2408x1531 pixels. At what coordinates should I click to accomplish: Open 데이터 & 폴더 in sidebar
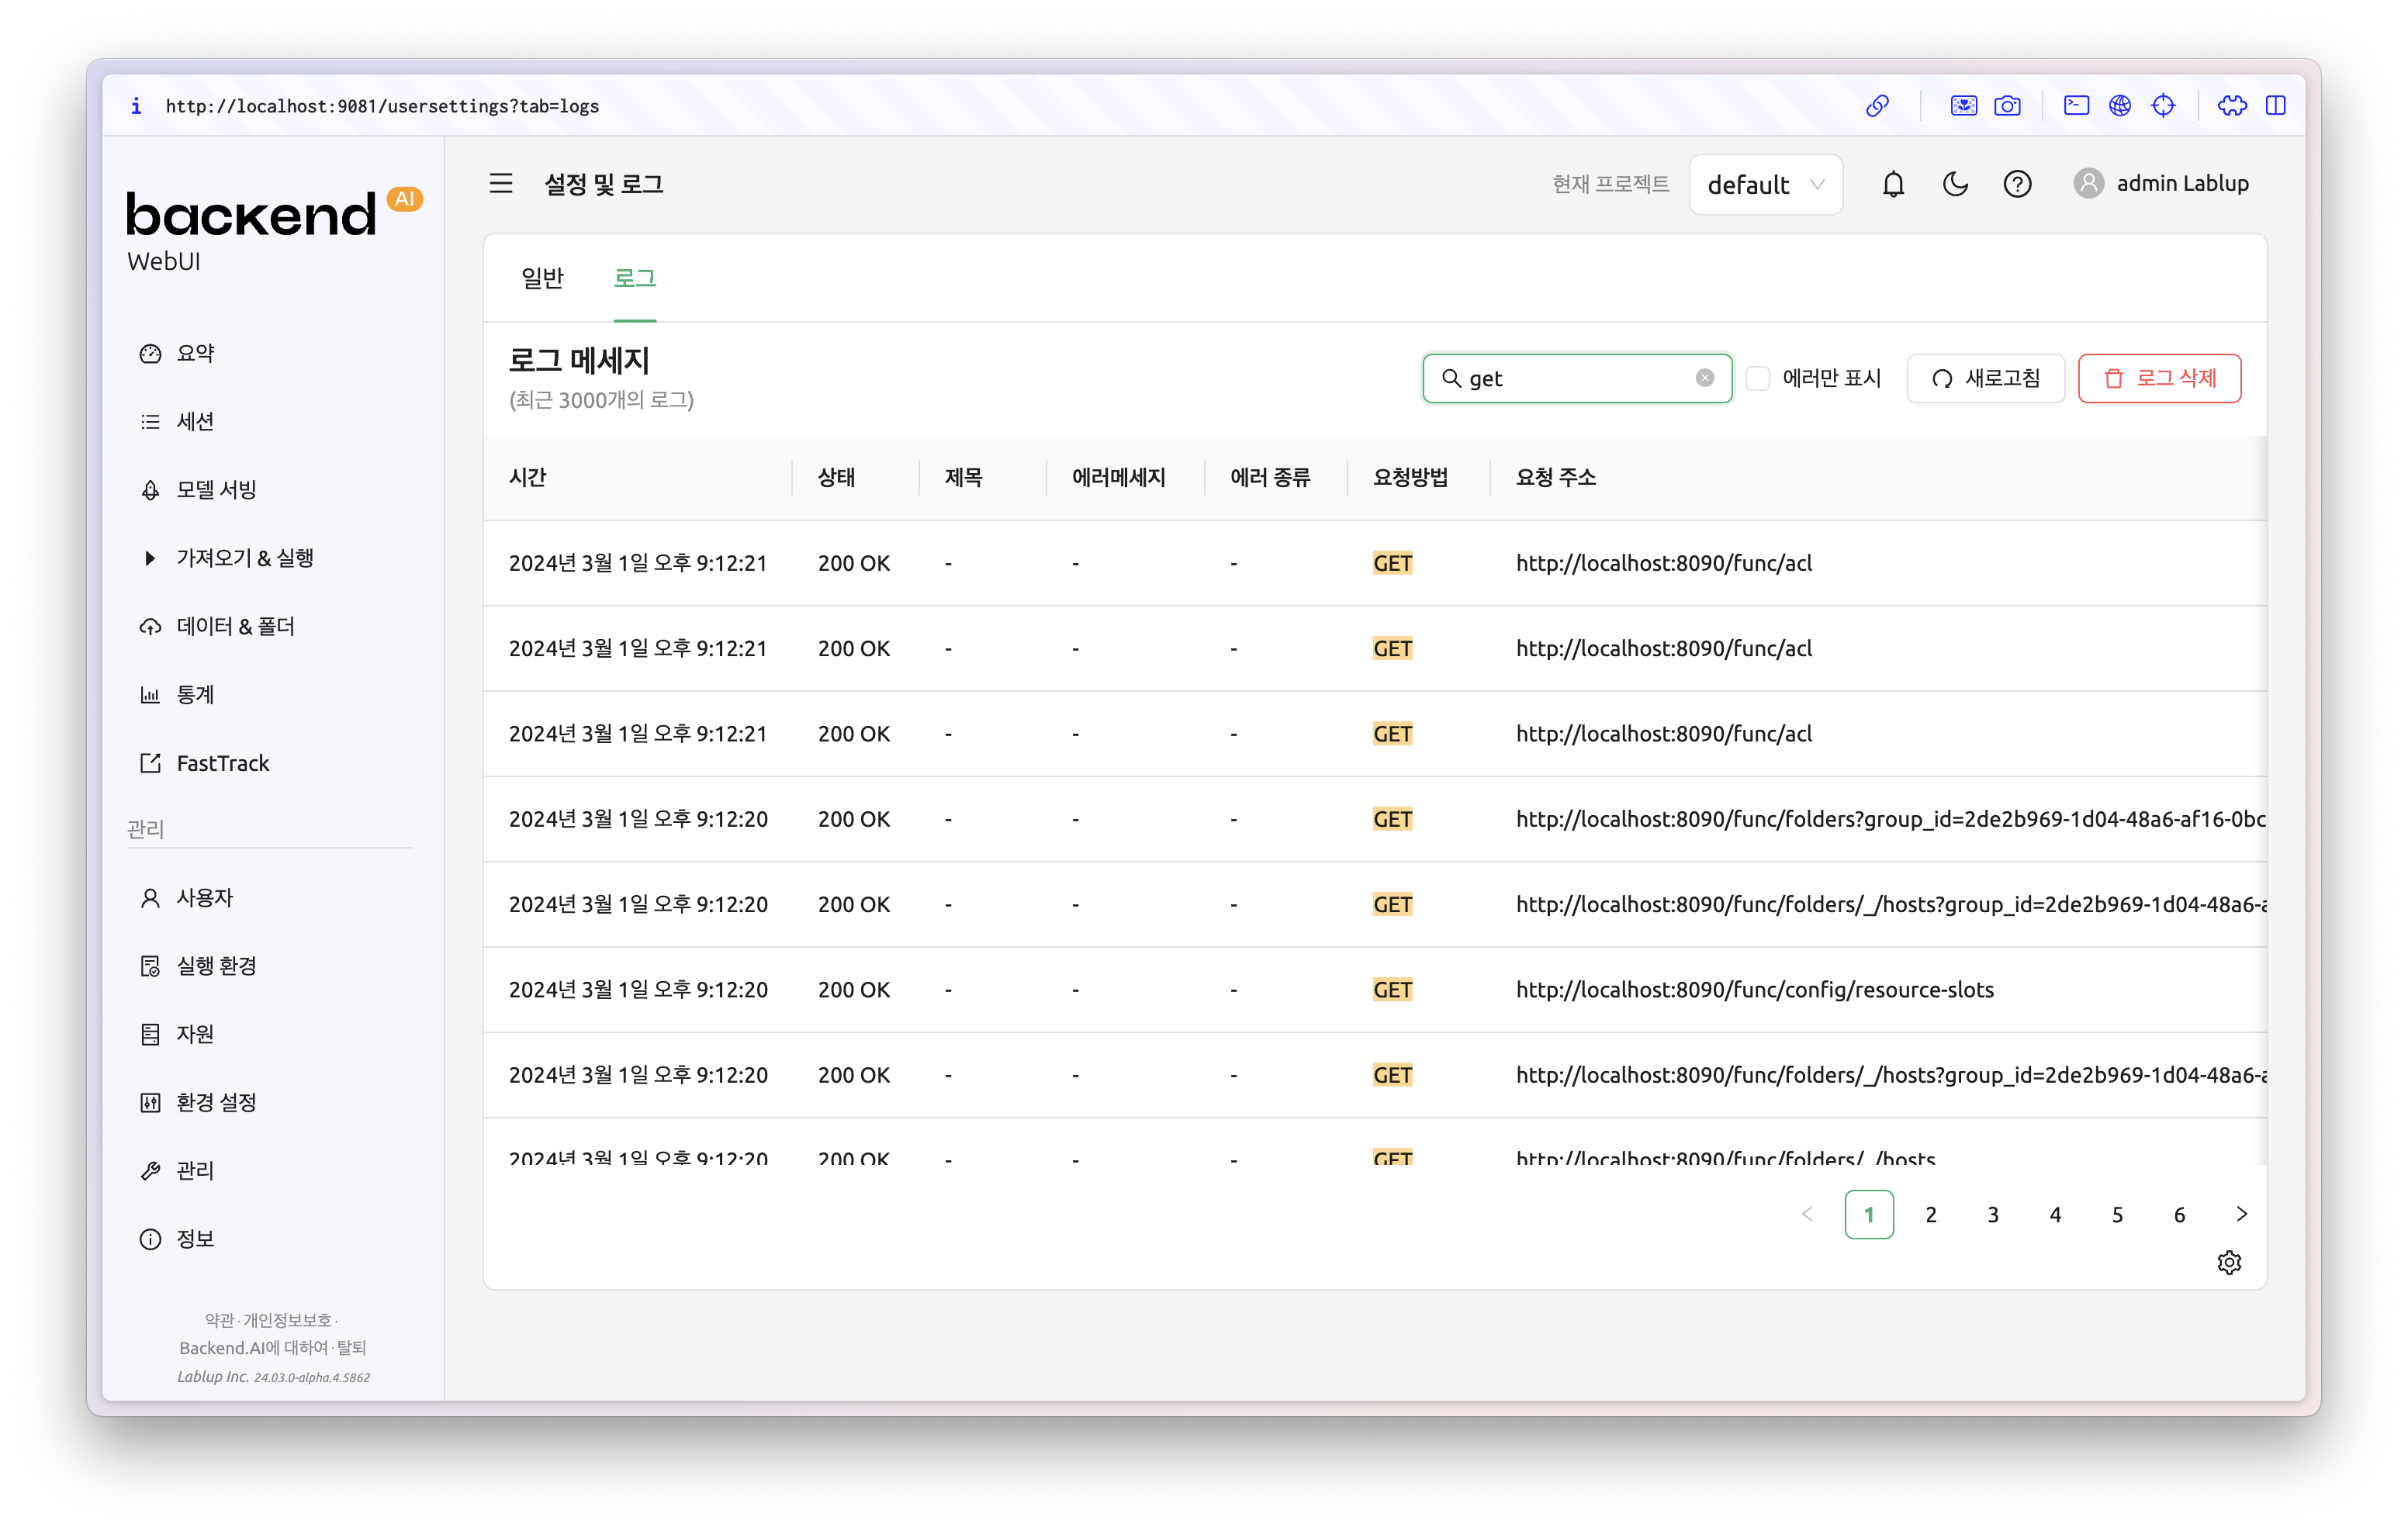[235, 626]
